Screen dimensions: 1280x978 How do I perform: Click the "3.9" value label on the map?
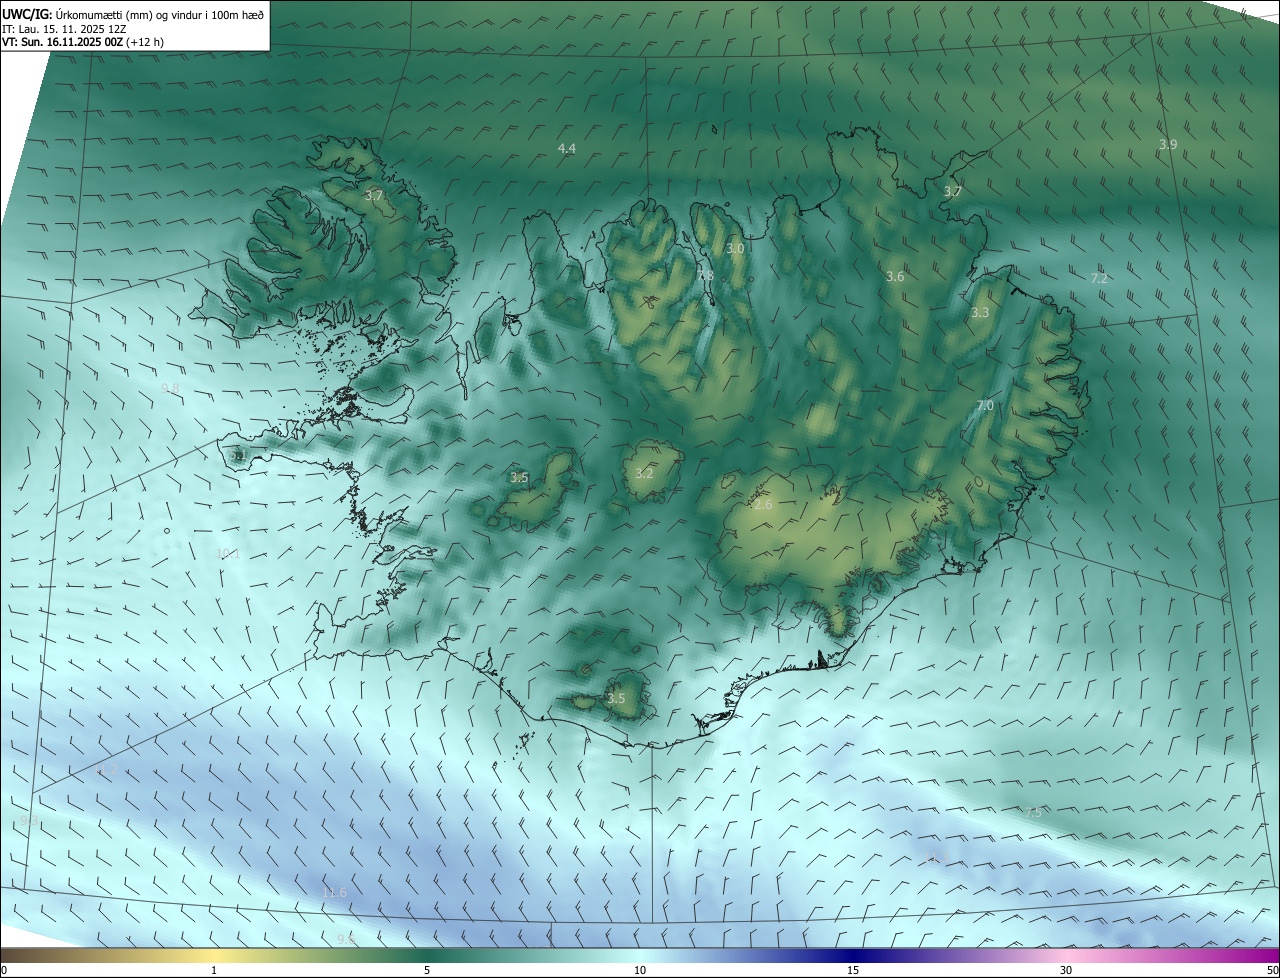pos(1168,145)
